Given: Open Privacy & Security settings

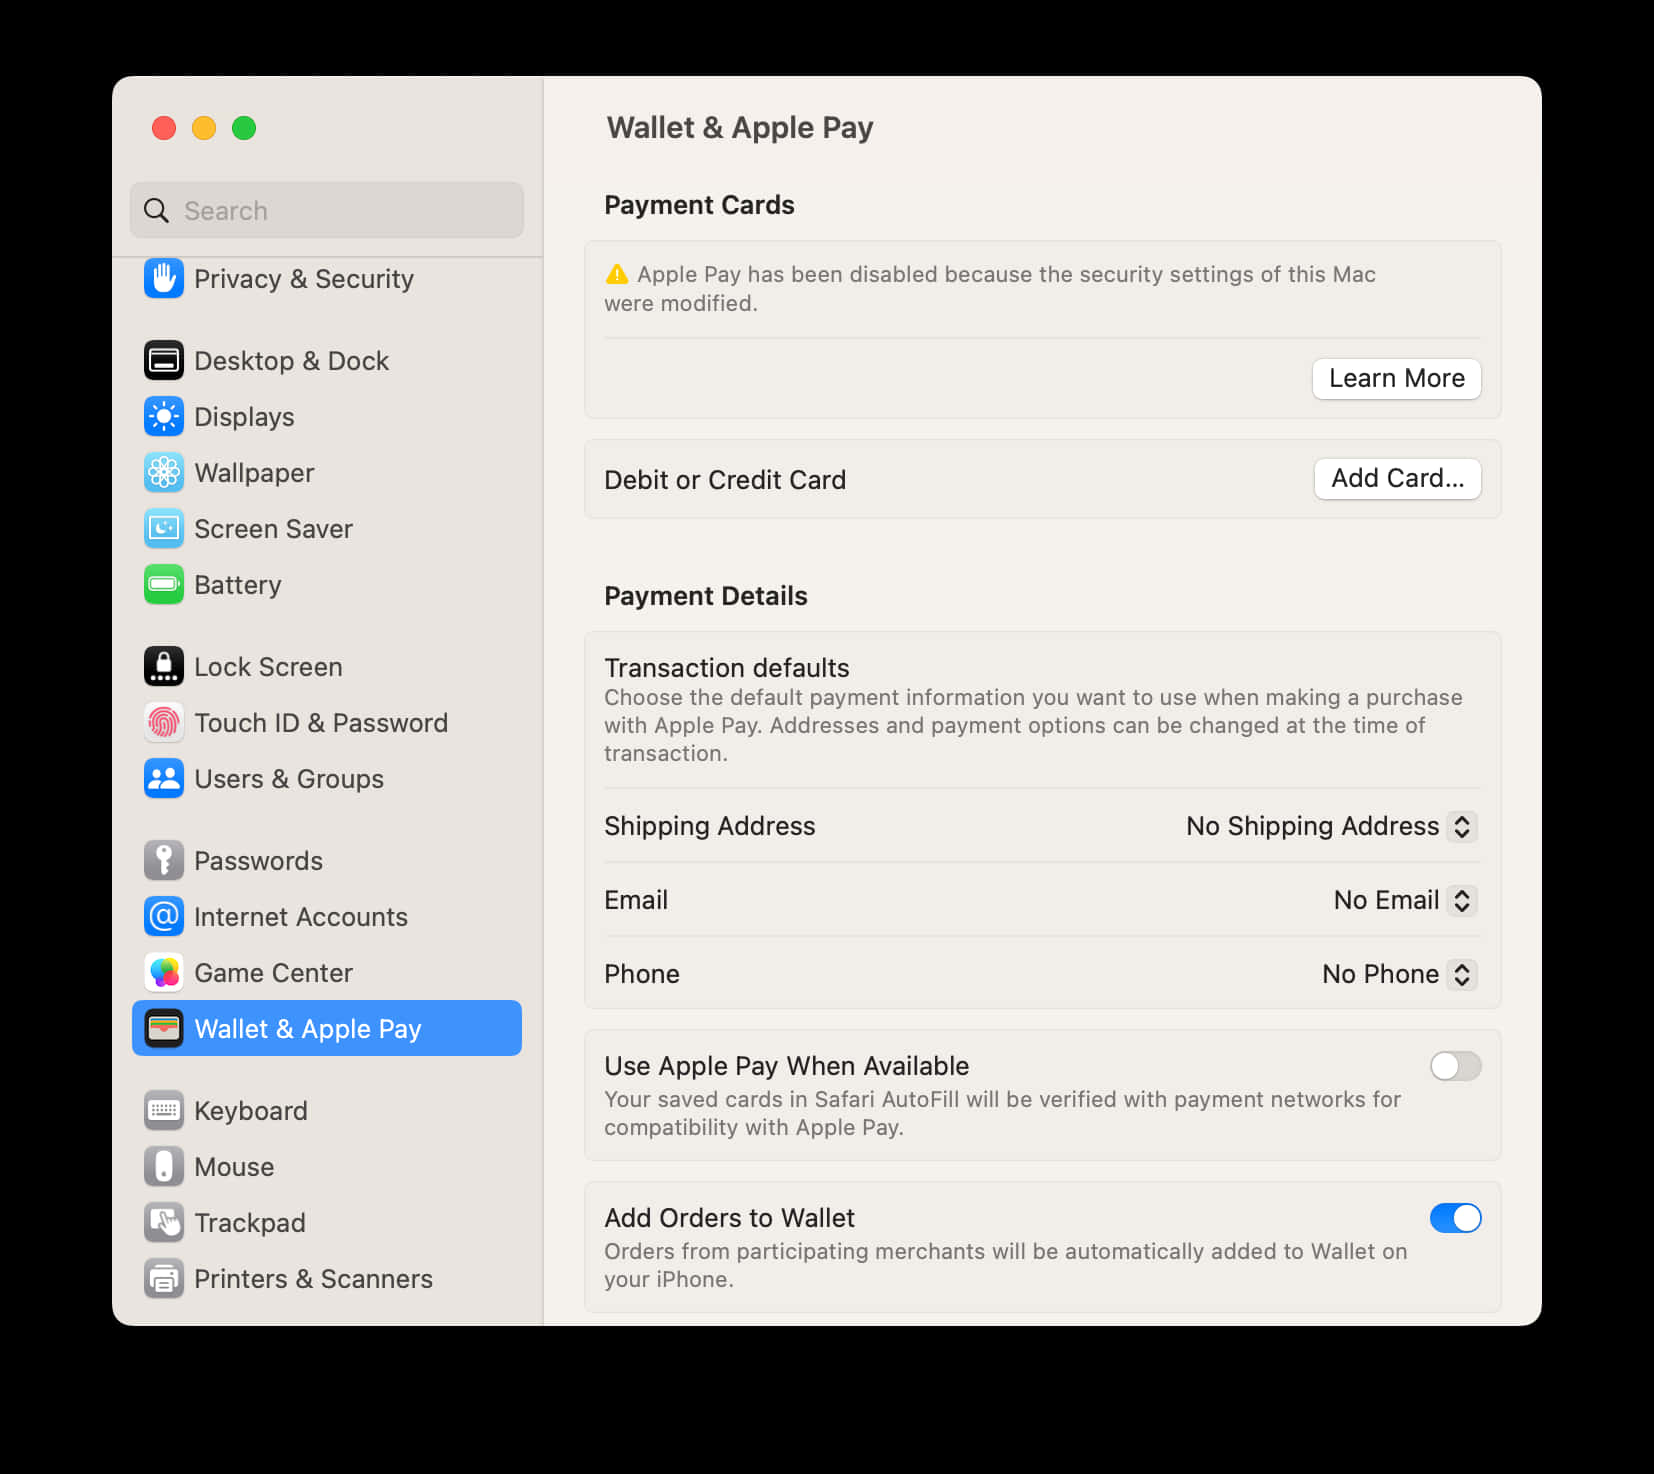Looking at the screenshot, I should [327, 279].
